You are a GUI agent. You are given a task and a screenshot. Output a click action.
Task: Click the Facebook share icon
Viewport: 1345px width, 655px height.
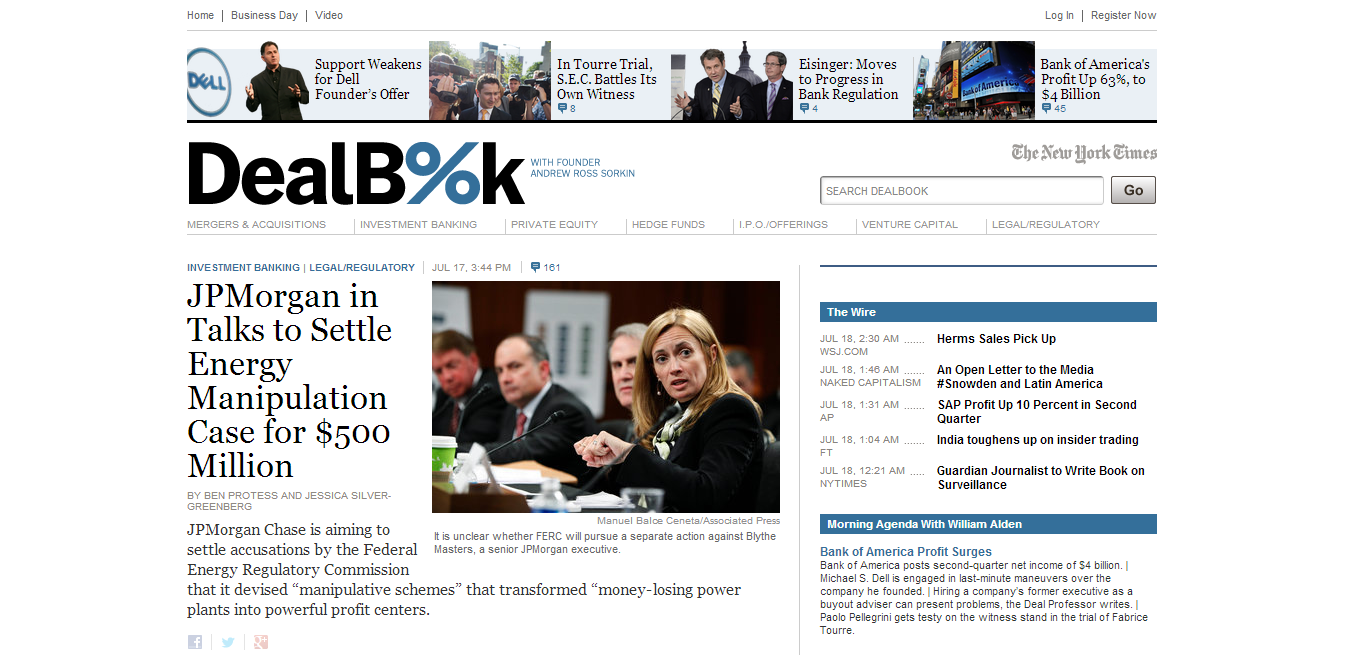195,642
